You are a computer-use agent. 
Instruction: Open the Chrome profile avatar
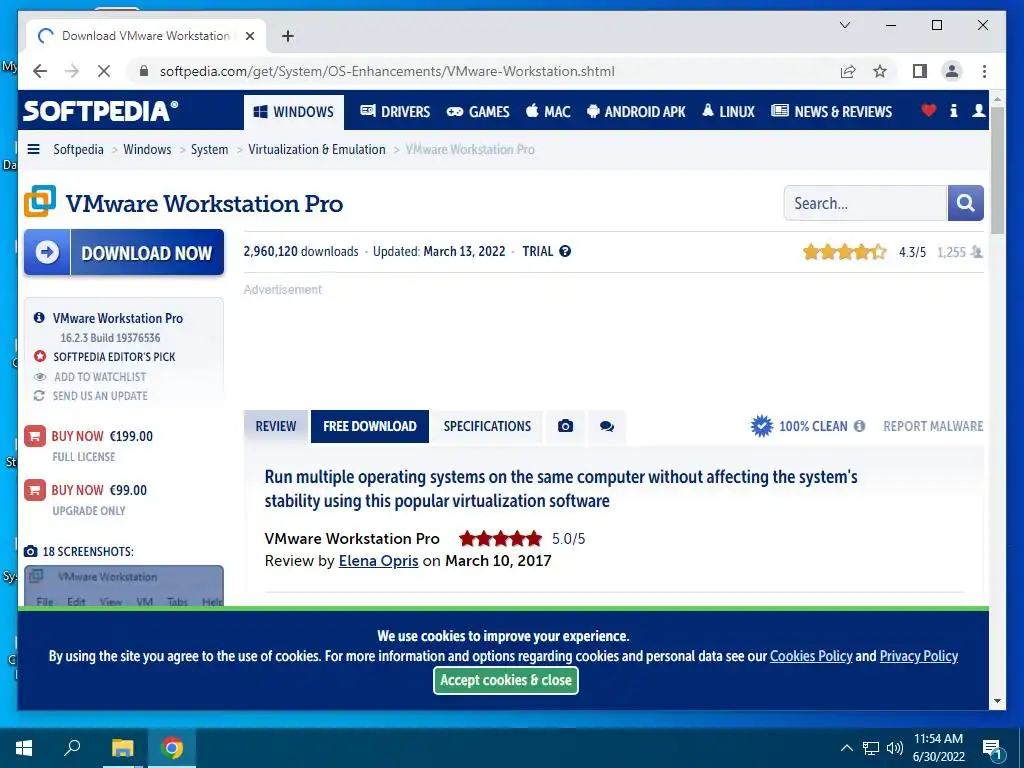pos(952,71)
